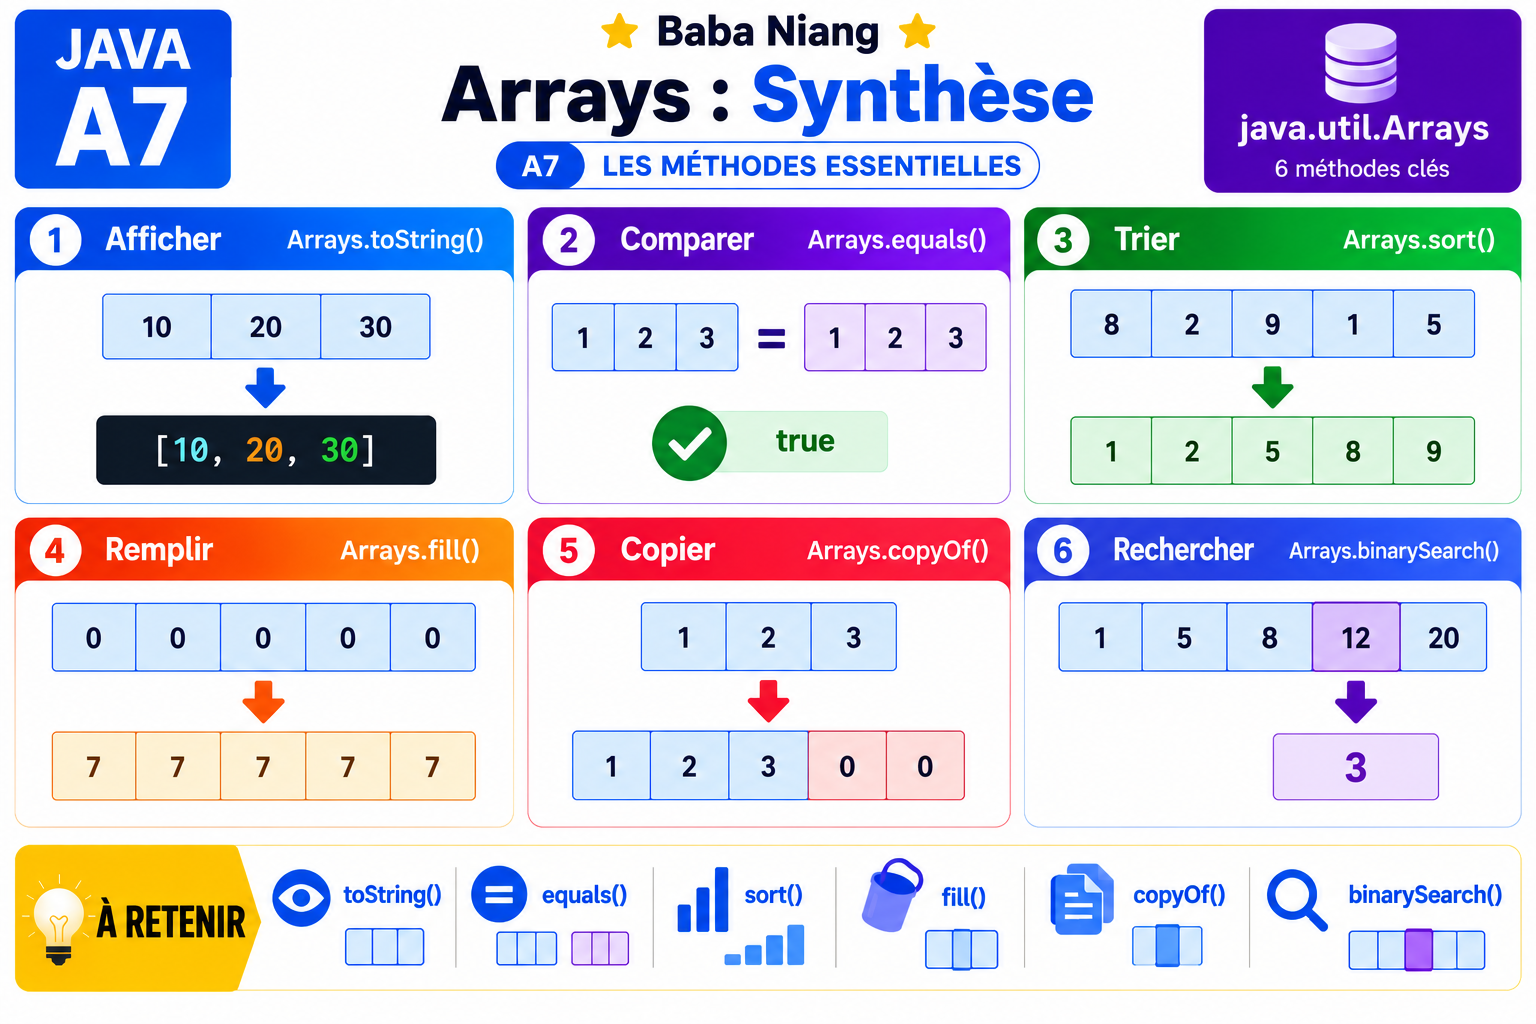
Task: Click the "Baba Niang" author name
Action: 768,32
